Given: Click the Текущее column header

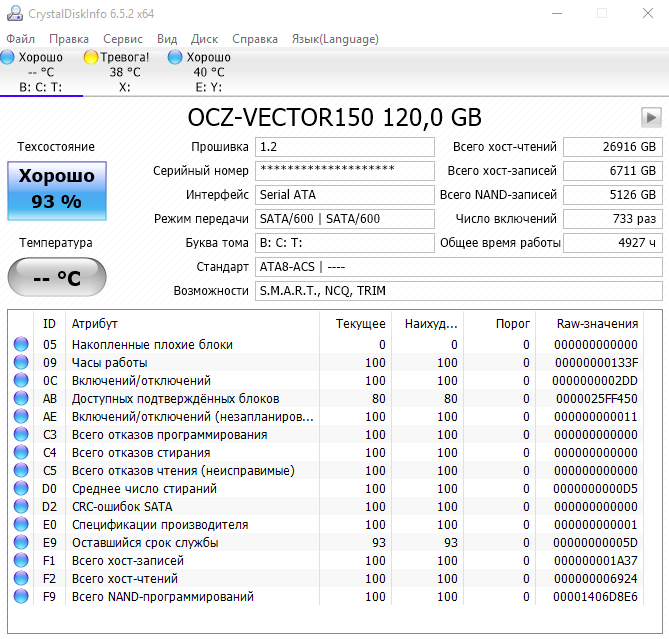Looking at the screenshot, I should [355, 324].
